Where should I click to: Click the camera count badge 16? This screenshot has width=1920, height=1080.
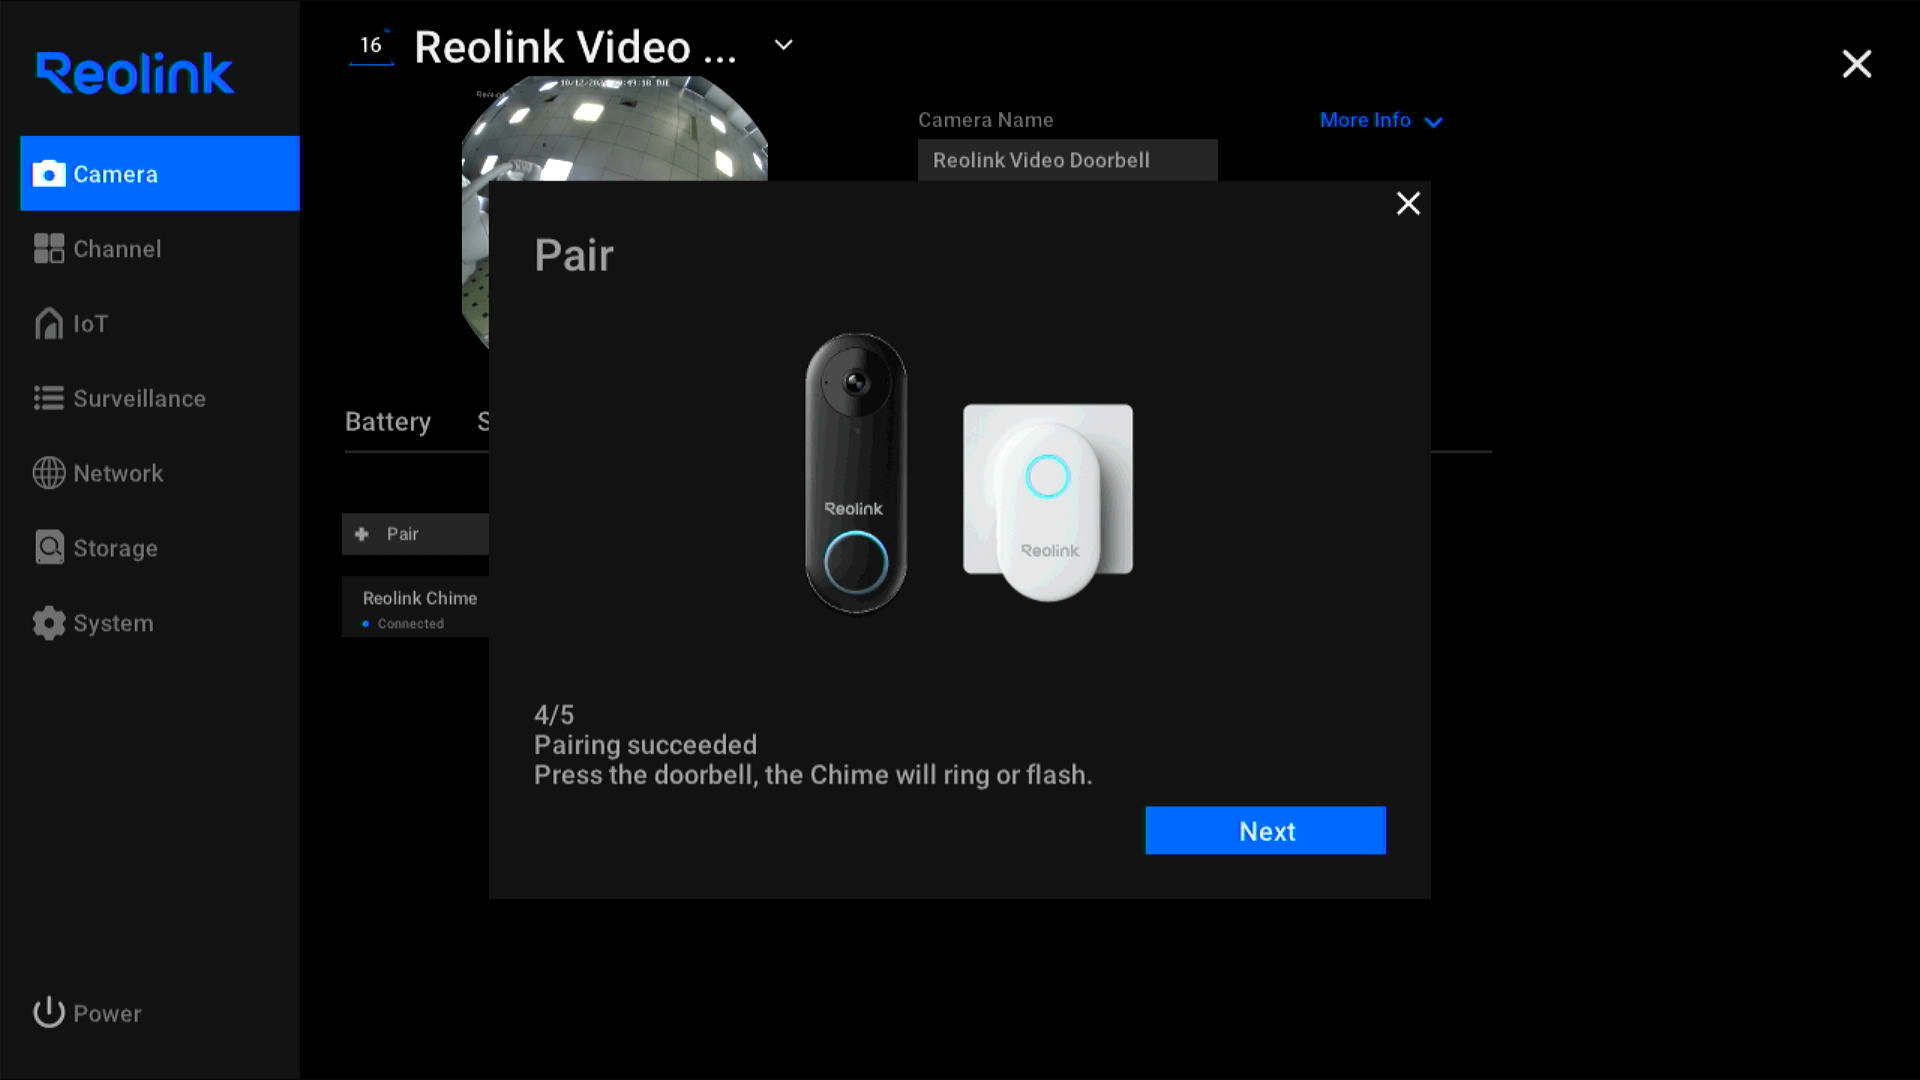pos(369,44)
